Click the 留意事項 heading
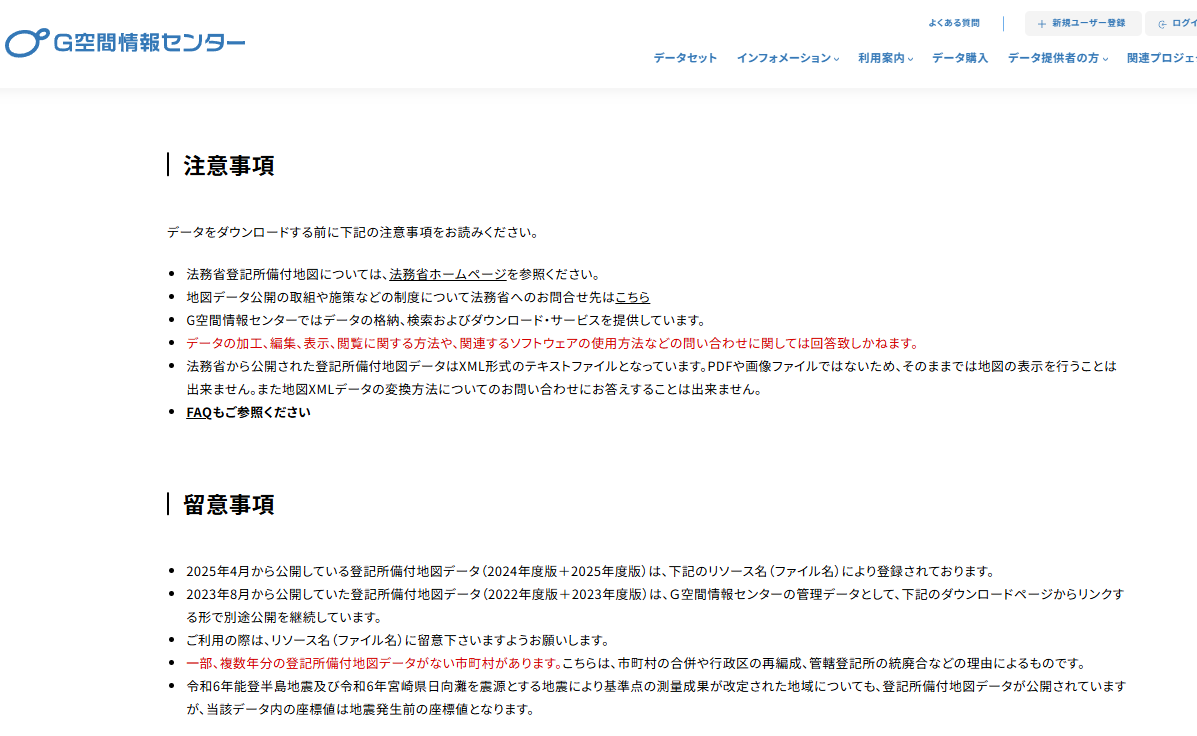 pyautogui.click(x=228, y=505)
